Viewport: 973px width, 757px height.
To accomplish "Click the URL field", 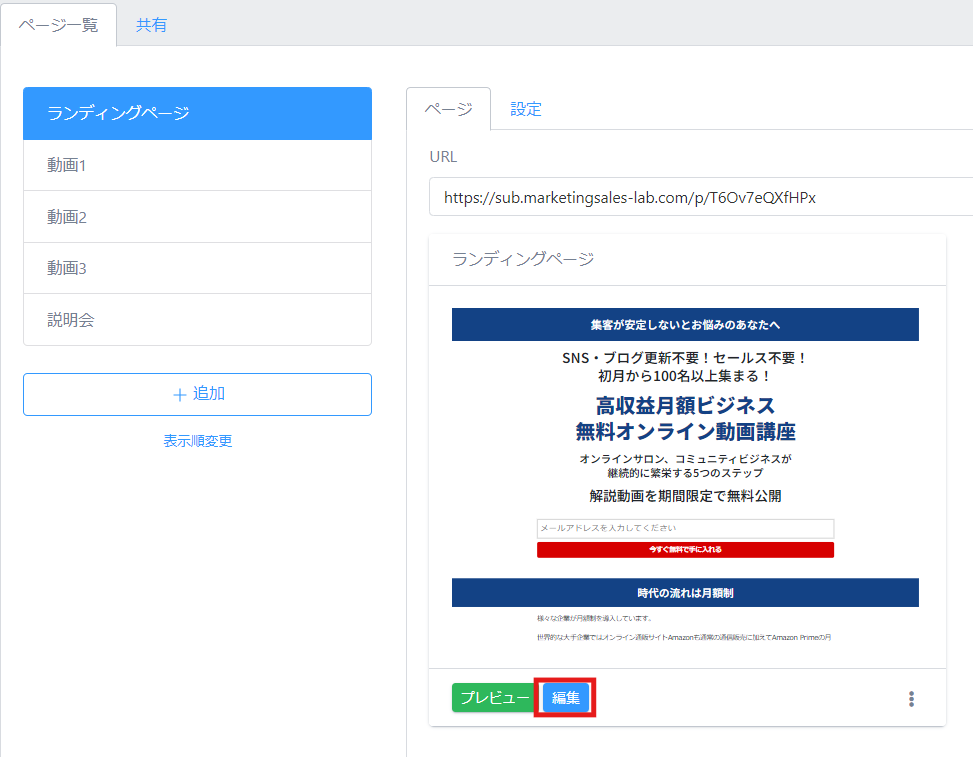I will tap(701, 197).
